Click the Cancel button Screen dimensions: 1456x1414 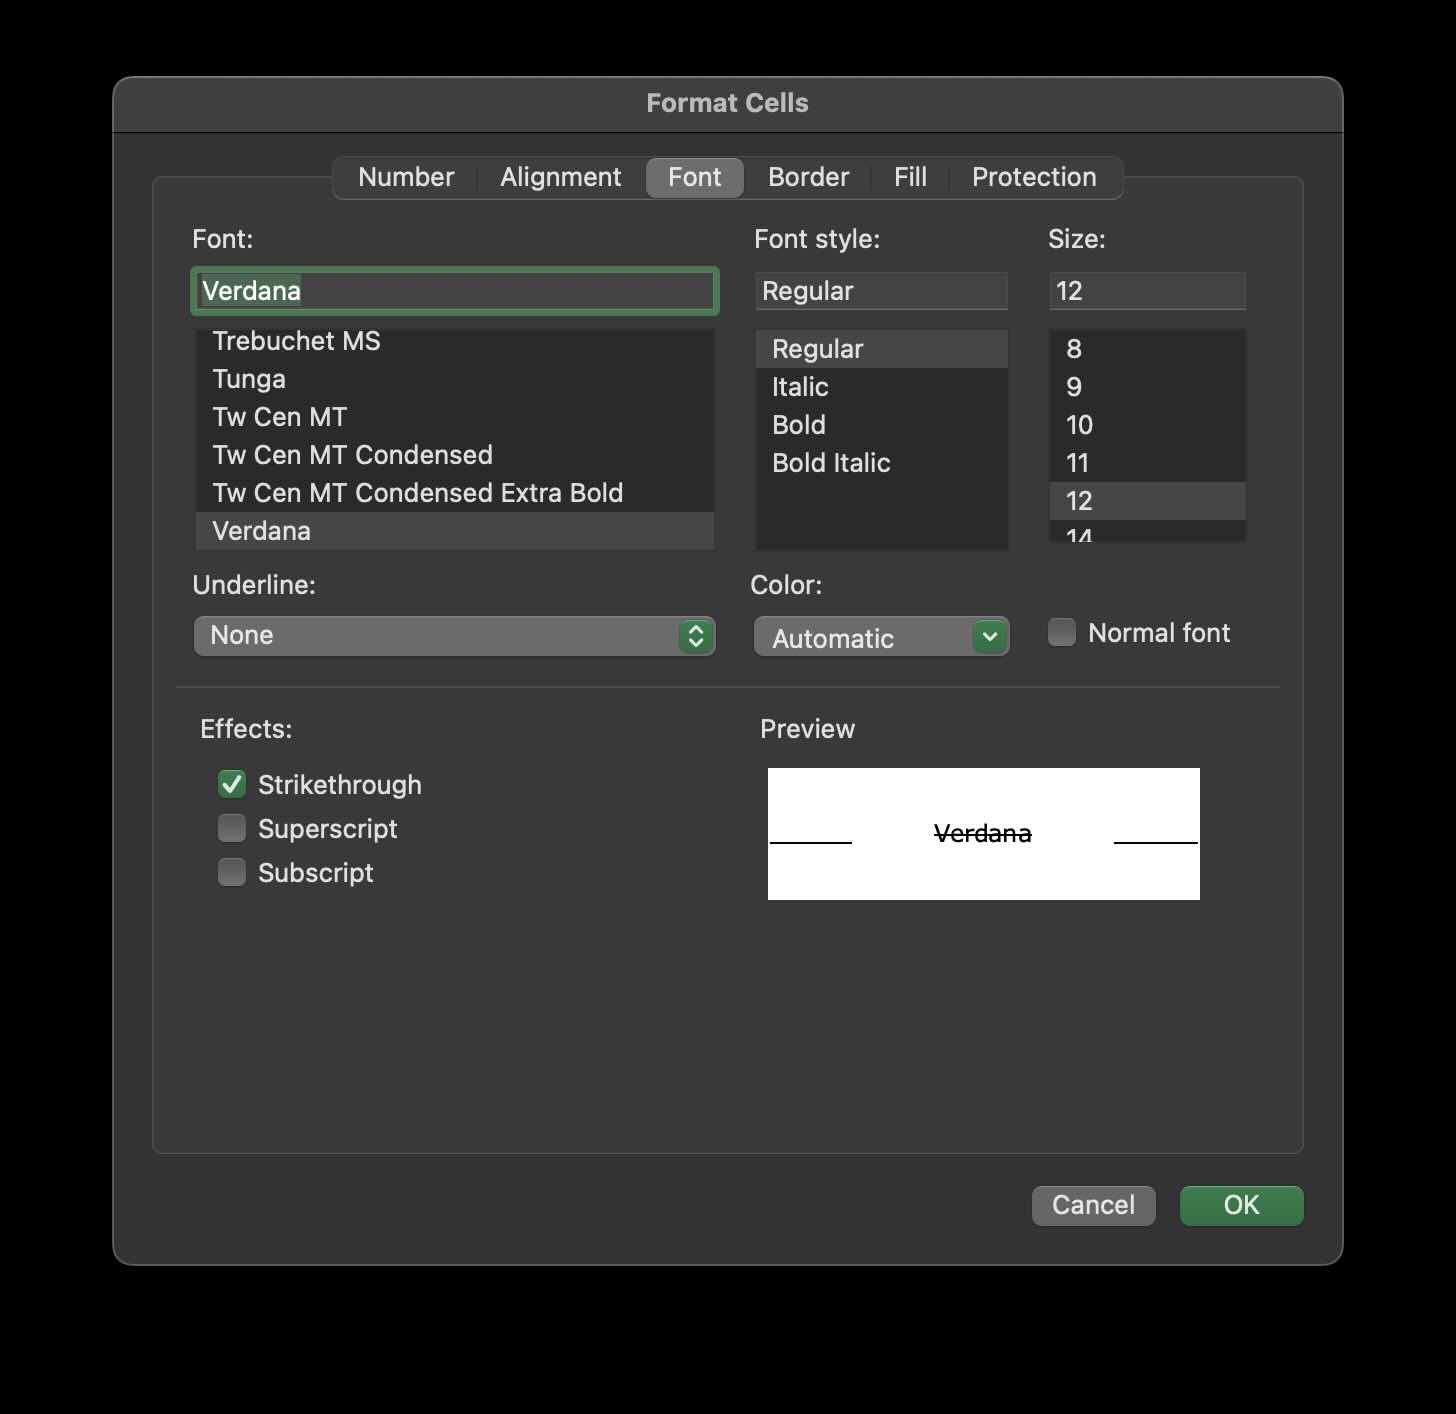coord(1093,1205)
